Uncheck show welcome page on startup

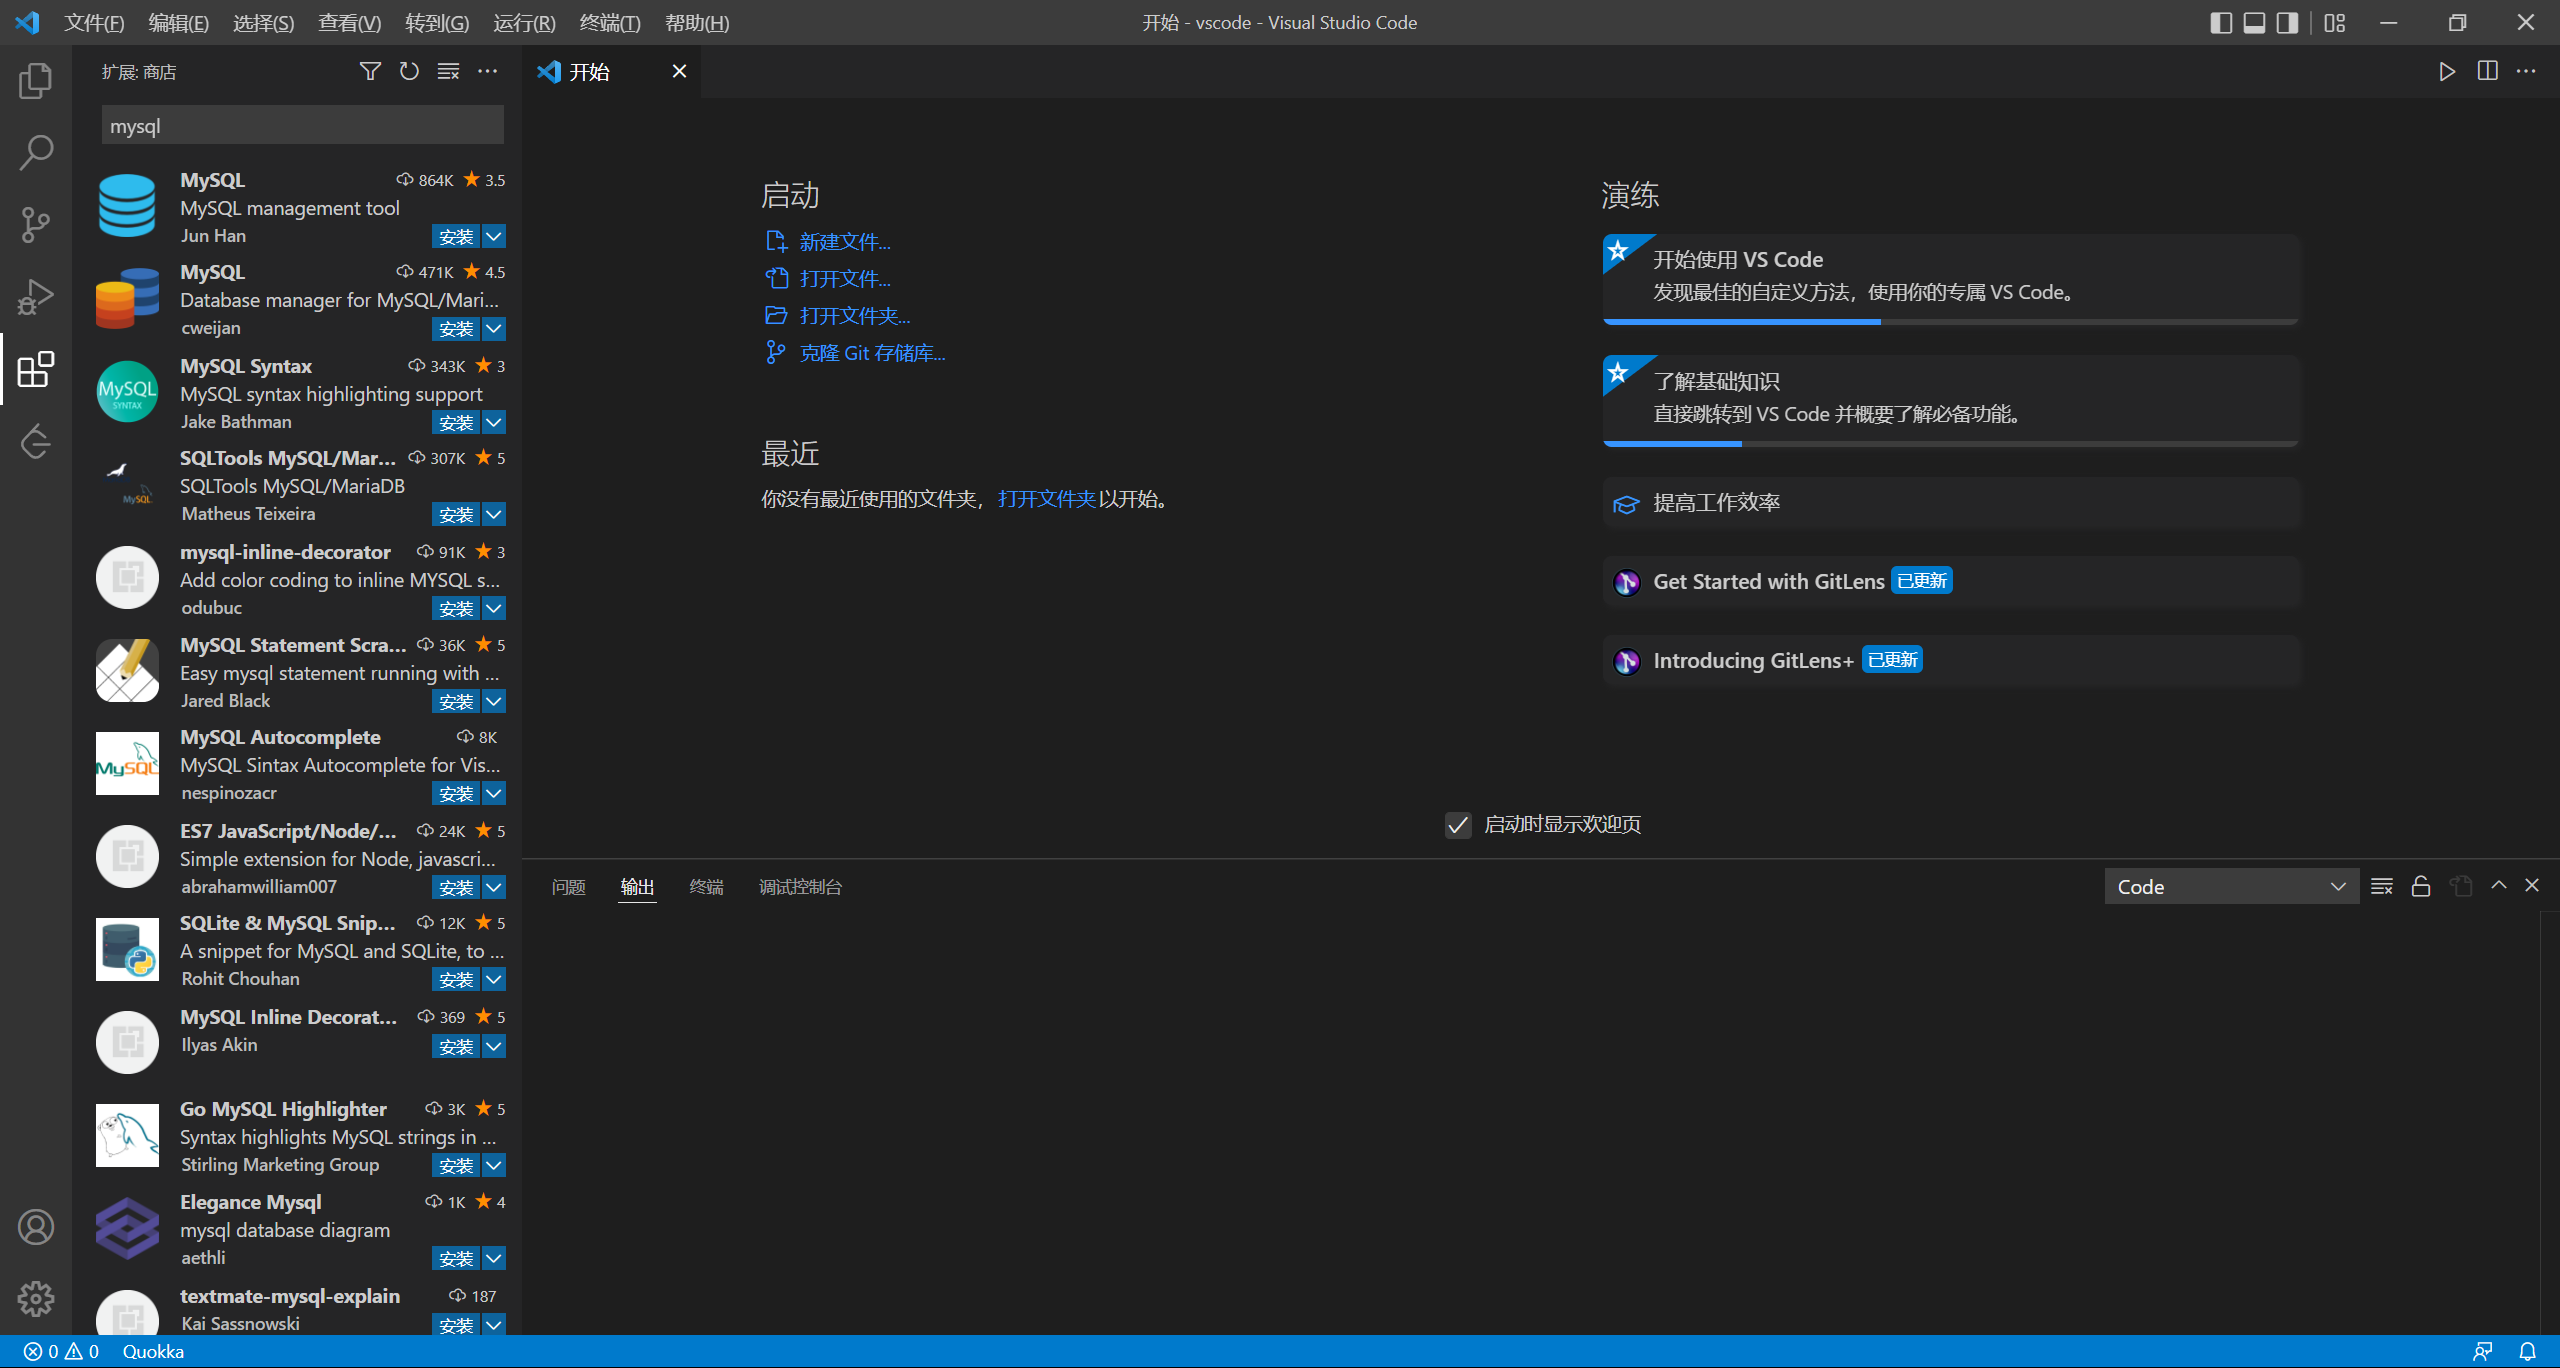pos(1458,825)
